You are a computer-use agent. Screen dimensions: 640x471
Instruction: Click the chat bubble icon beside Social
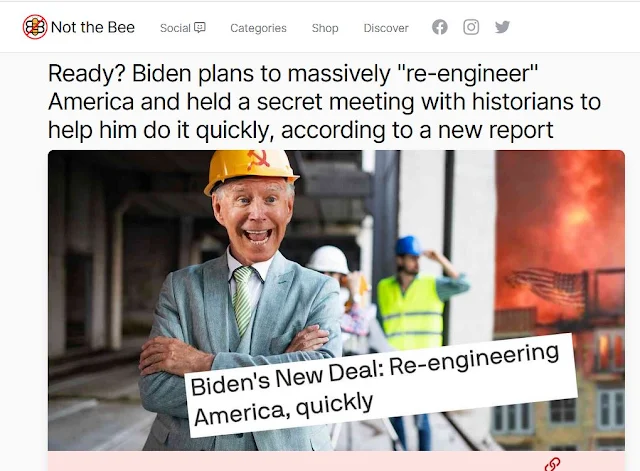(200, 27)
